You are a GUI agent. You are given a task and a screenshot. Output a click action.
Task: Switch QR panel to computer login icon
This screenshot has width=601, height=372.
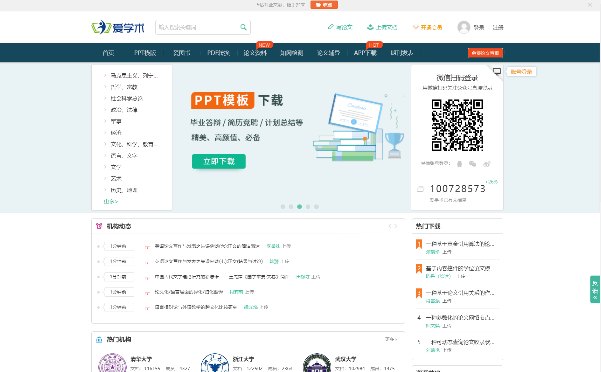pyautogui.click(x=497, y=71)
